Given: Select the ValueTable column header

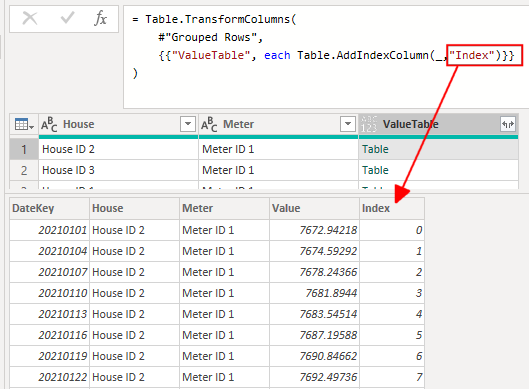Looking at the screenshot, I should pos(438,124).
